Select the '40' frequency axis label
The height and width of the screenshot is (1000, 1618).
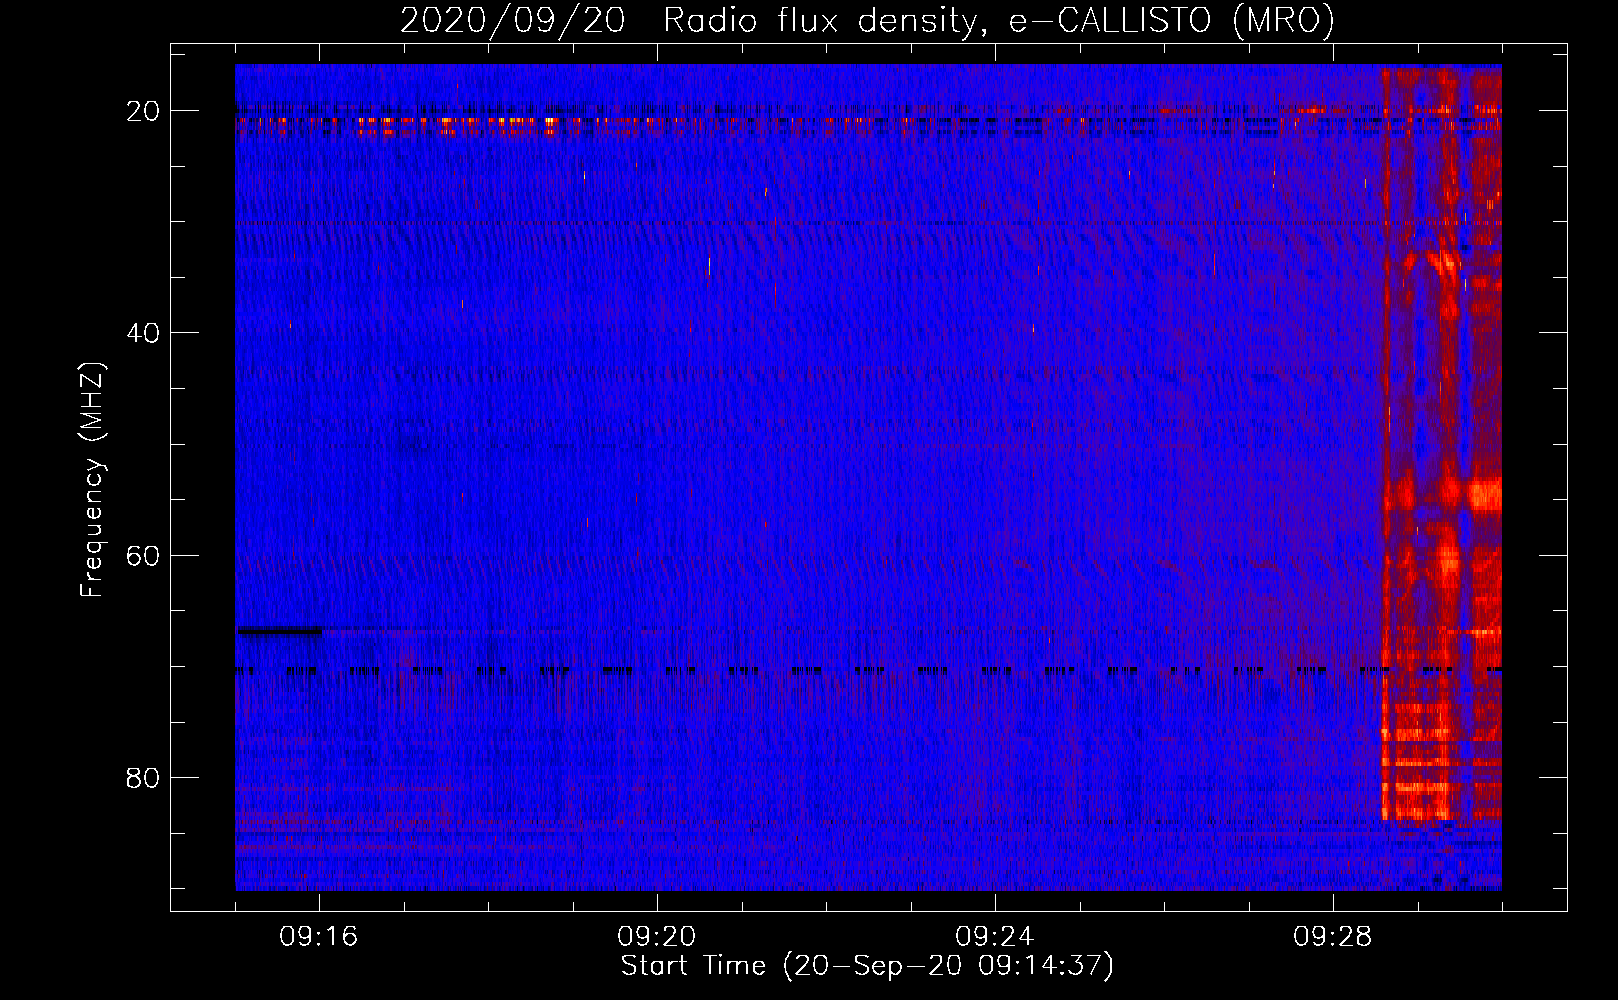144,333
